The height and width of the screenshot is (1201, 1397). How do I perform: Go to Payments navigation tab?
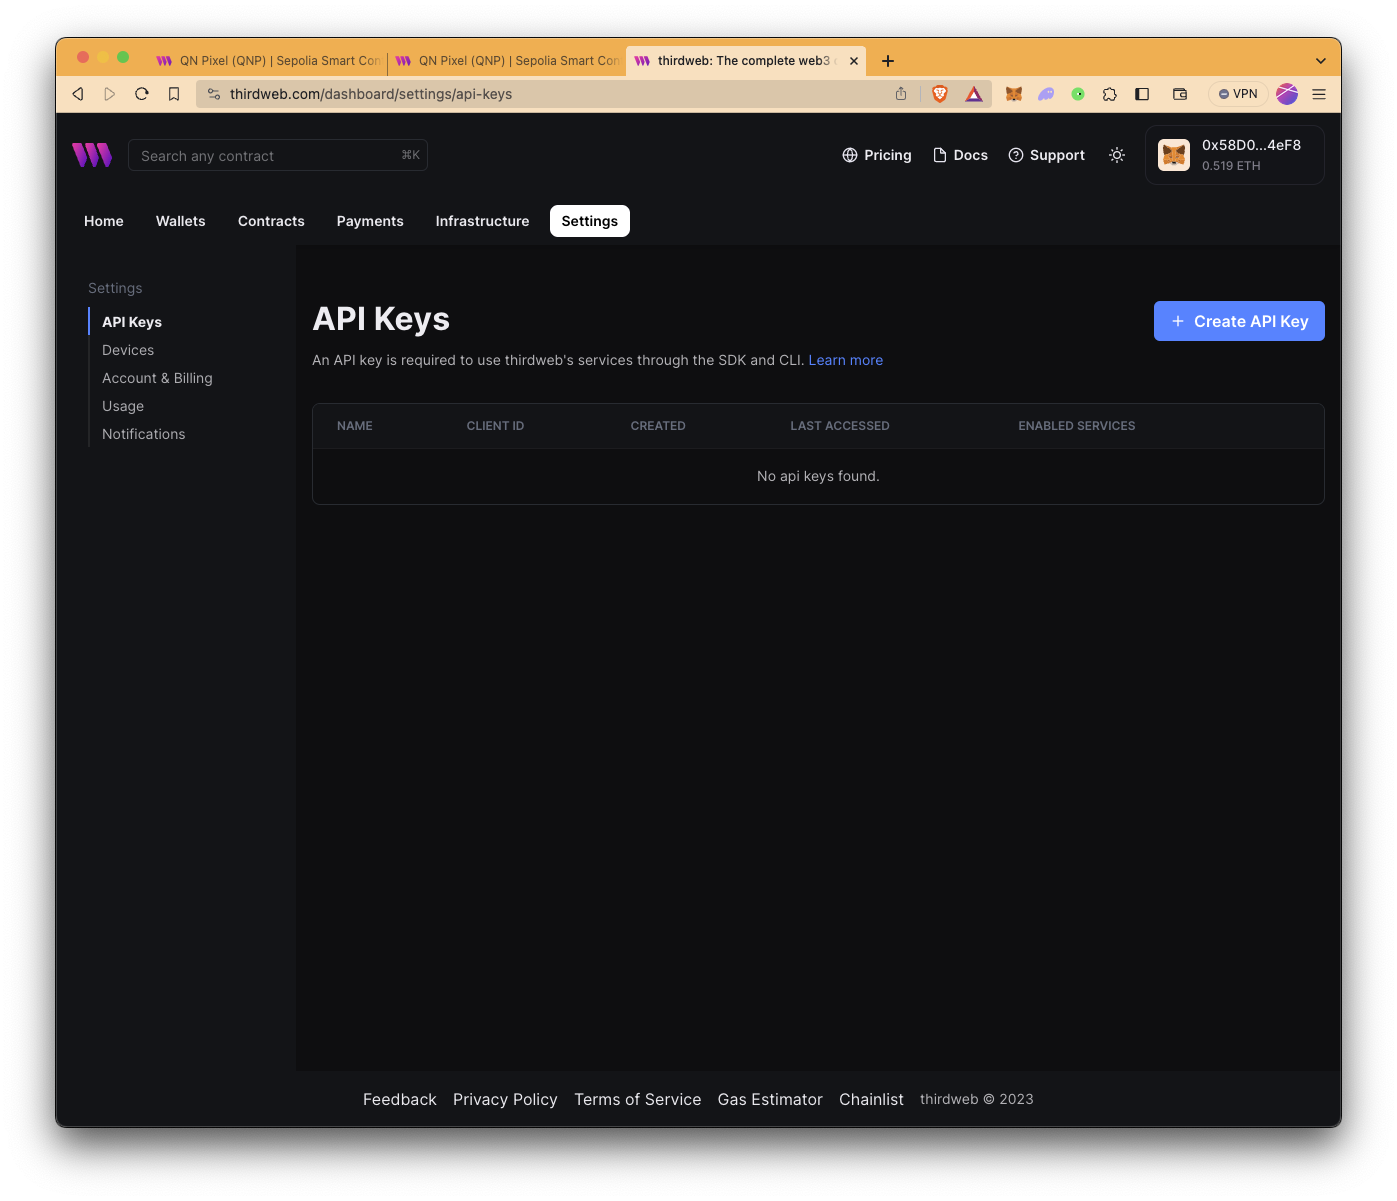pos(370,221)
